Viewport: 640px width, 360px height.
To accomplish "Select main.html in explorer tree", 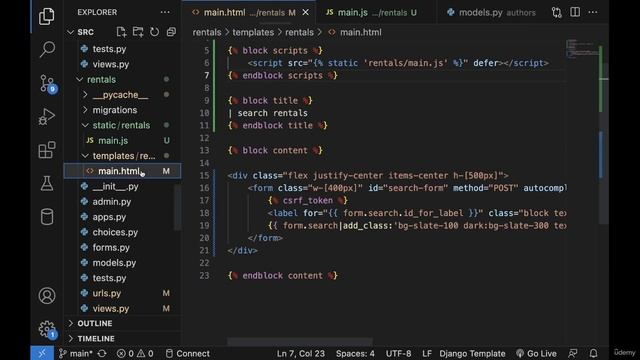I will point(122,171).
